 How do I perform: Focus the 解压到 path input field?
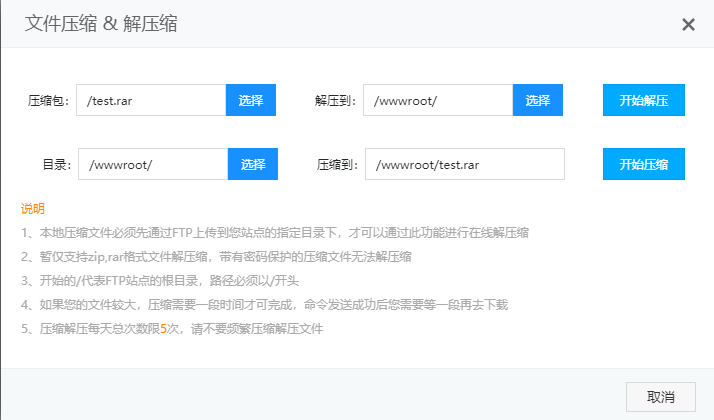pyautogui.click(x=437, y=100)
